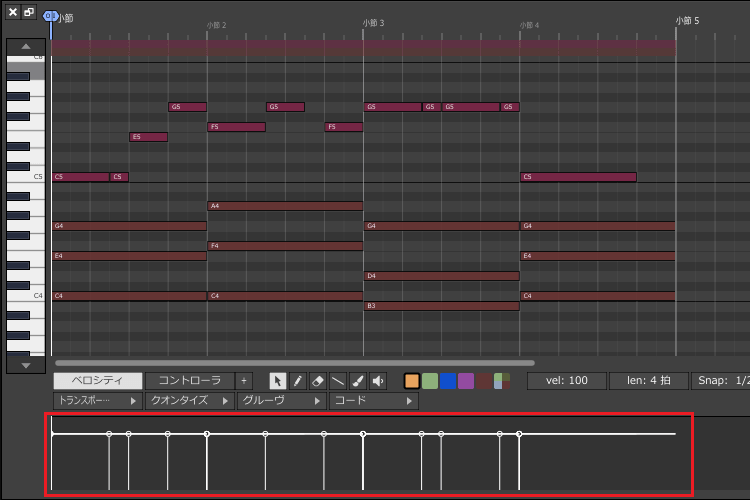The width and height of the screenshot is (750, 500).
Task: Choose the orange color swatch
Action: click(412, 381)
